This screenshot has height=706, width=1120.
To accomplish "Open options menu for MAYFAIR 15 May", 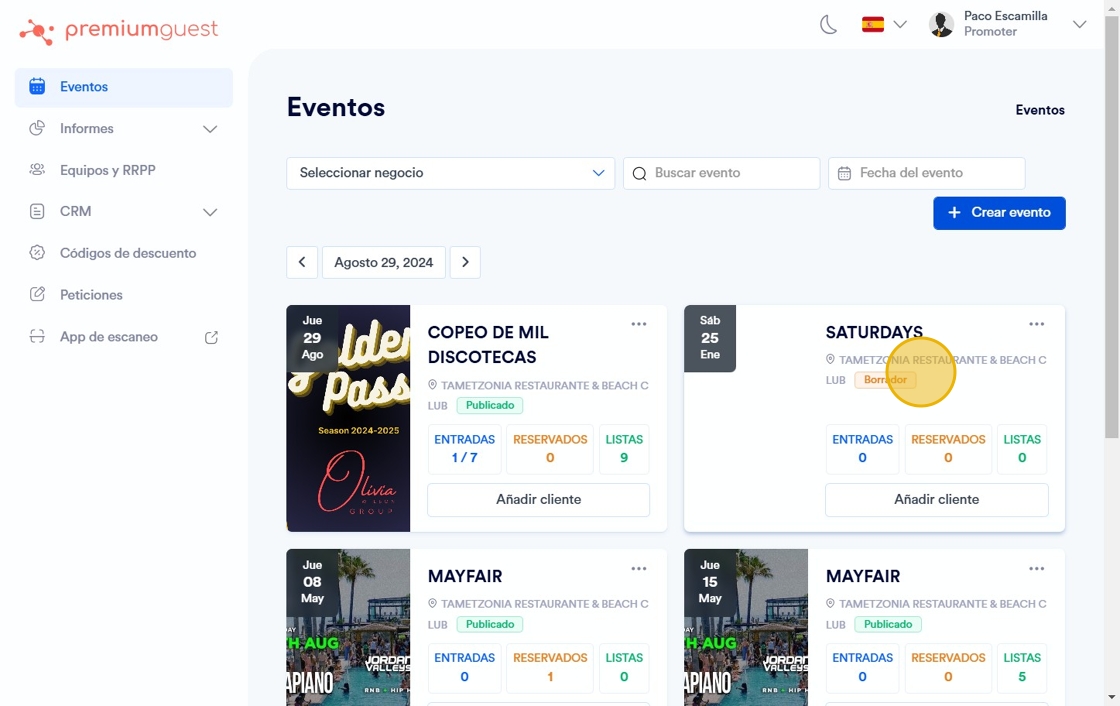I will point(1036,569).
